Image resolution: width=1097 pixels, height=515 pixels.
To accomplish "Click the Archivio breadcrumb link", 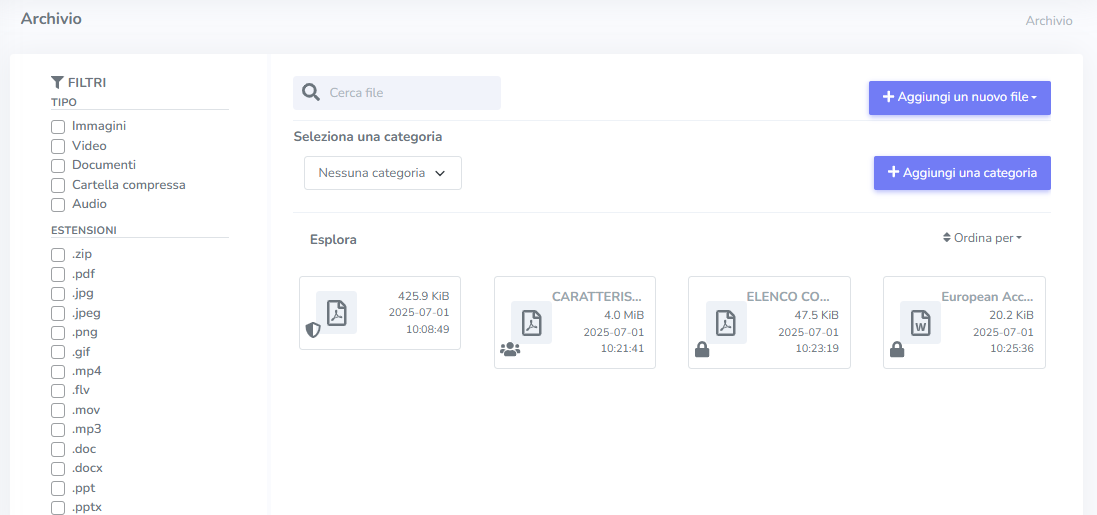I will coord(1048,21).
